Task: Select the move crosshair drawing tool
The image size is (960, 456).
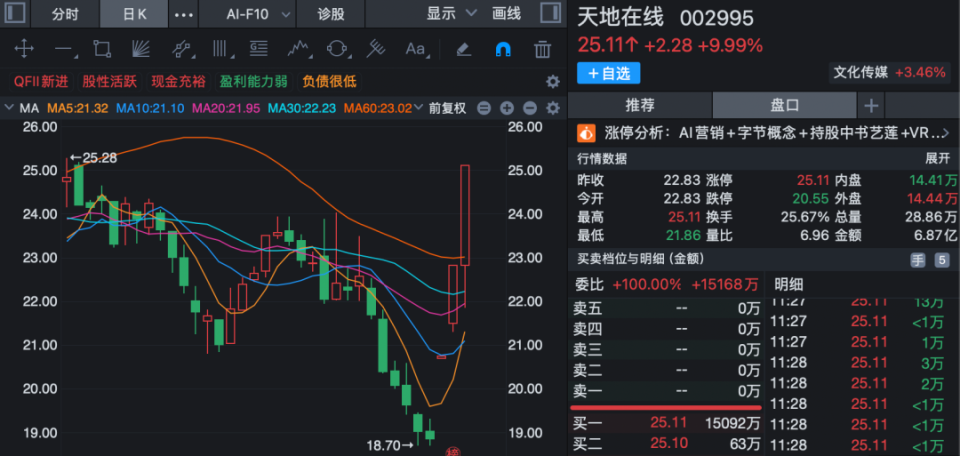Action: click(x=24, y=48)
